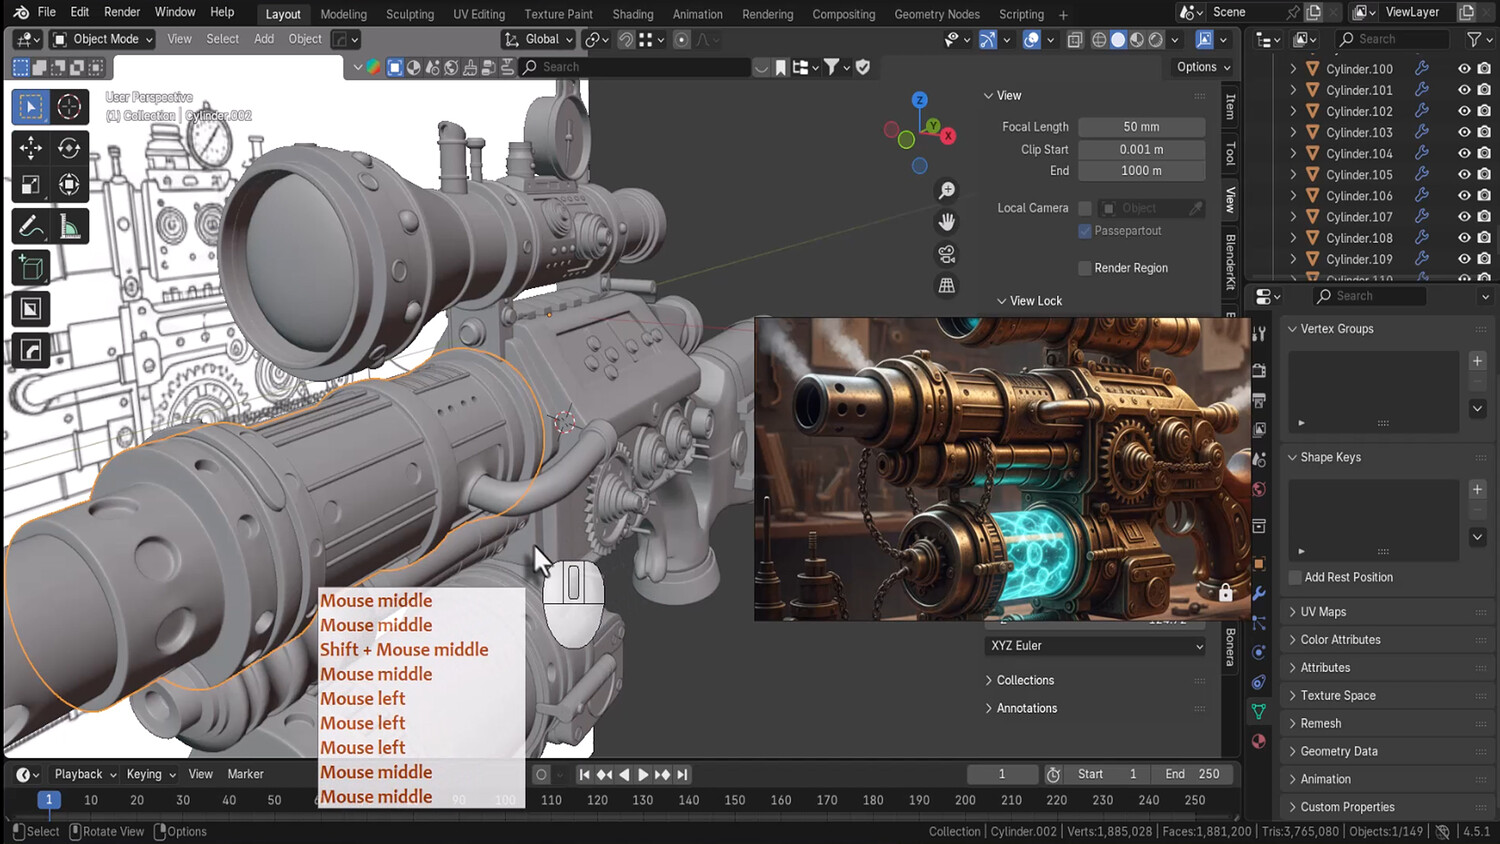Open the File menu
This screenshot has width=1500, height=844.
(46, 12)
